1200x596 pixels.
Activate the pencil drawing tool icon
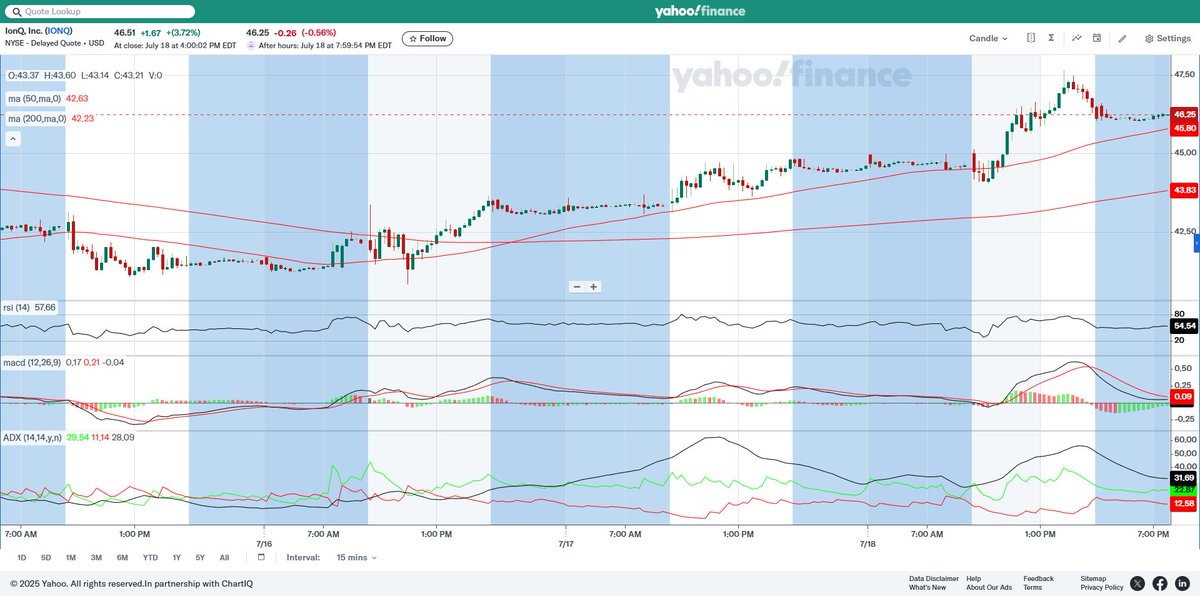click(1122, 38)
